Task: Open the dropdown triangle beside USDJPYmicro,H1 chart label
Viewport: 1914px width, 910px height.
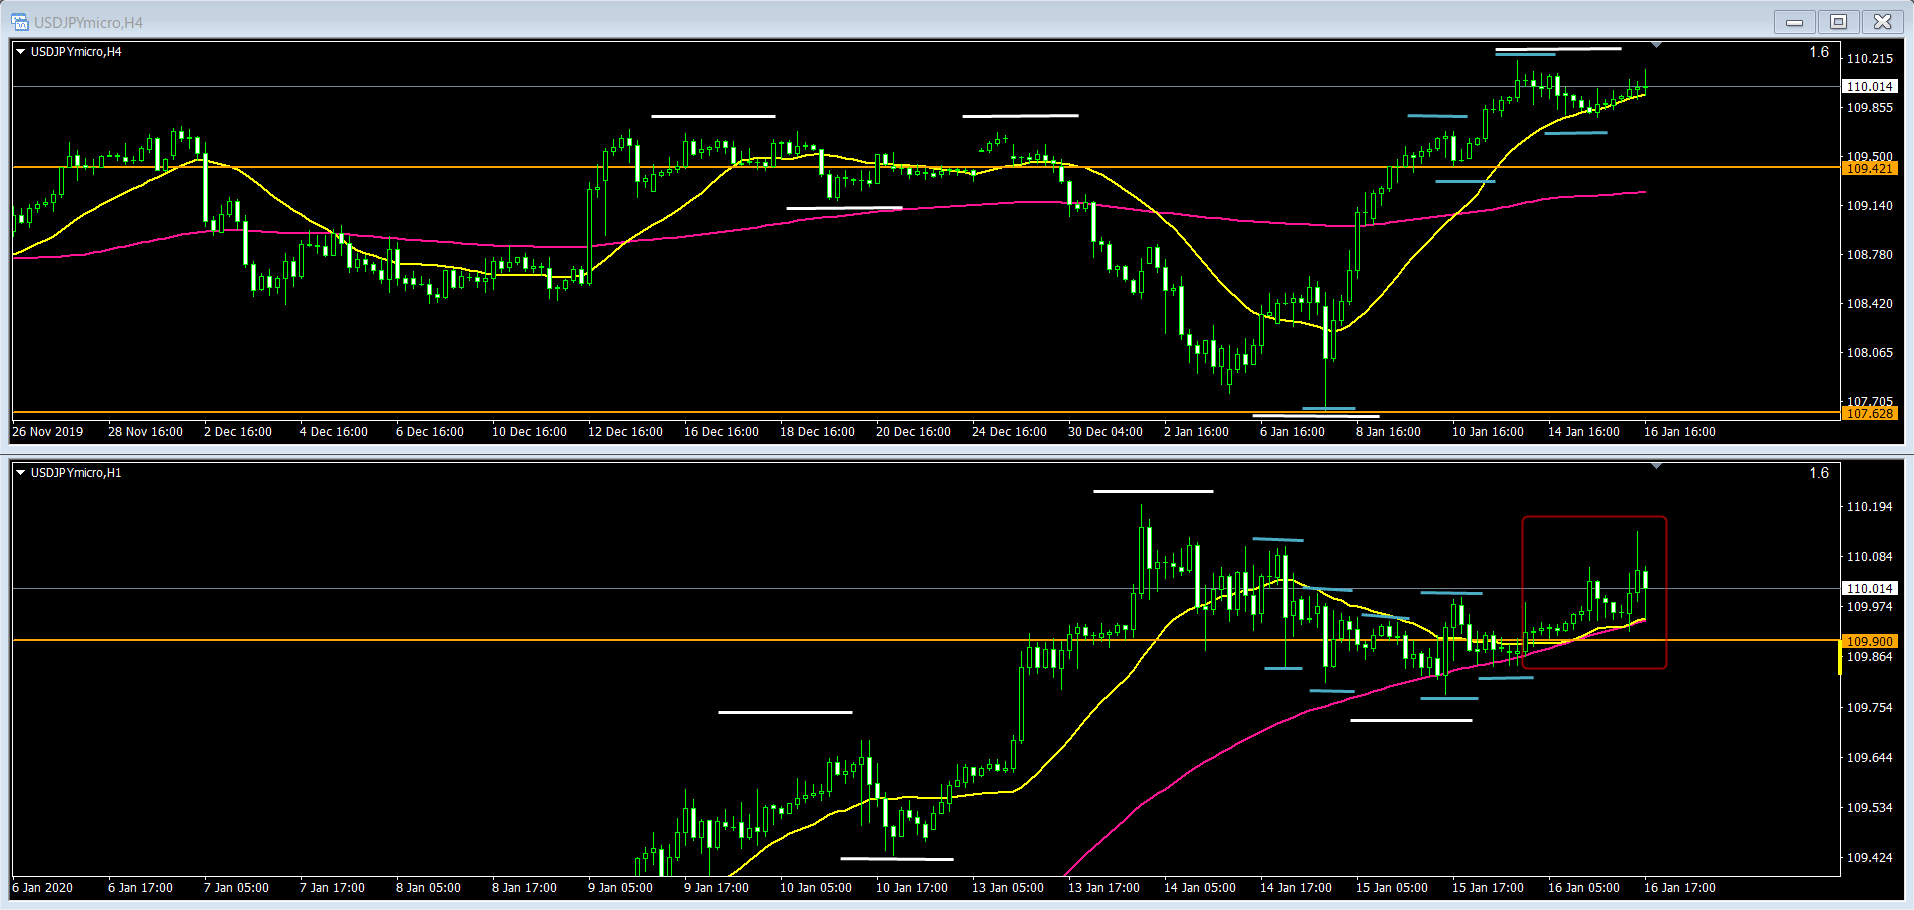Action: 20,472
